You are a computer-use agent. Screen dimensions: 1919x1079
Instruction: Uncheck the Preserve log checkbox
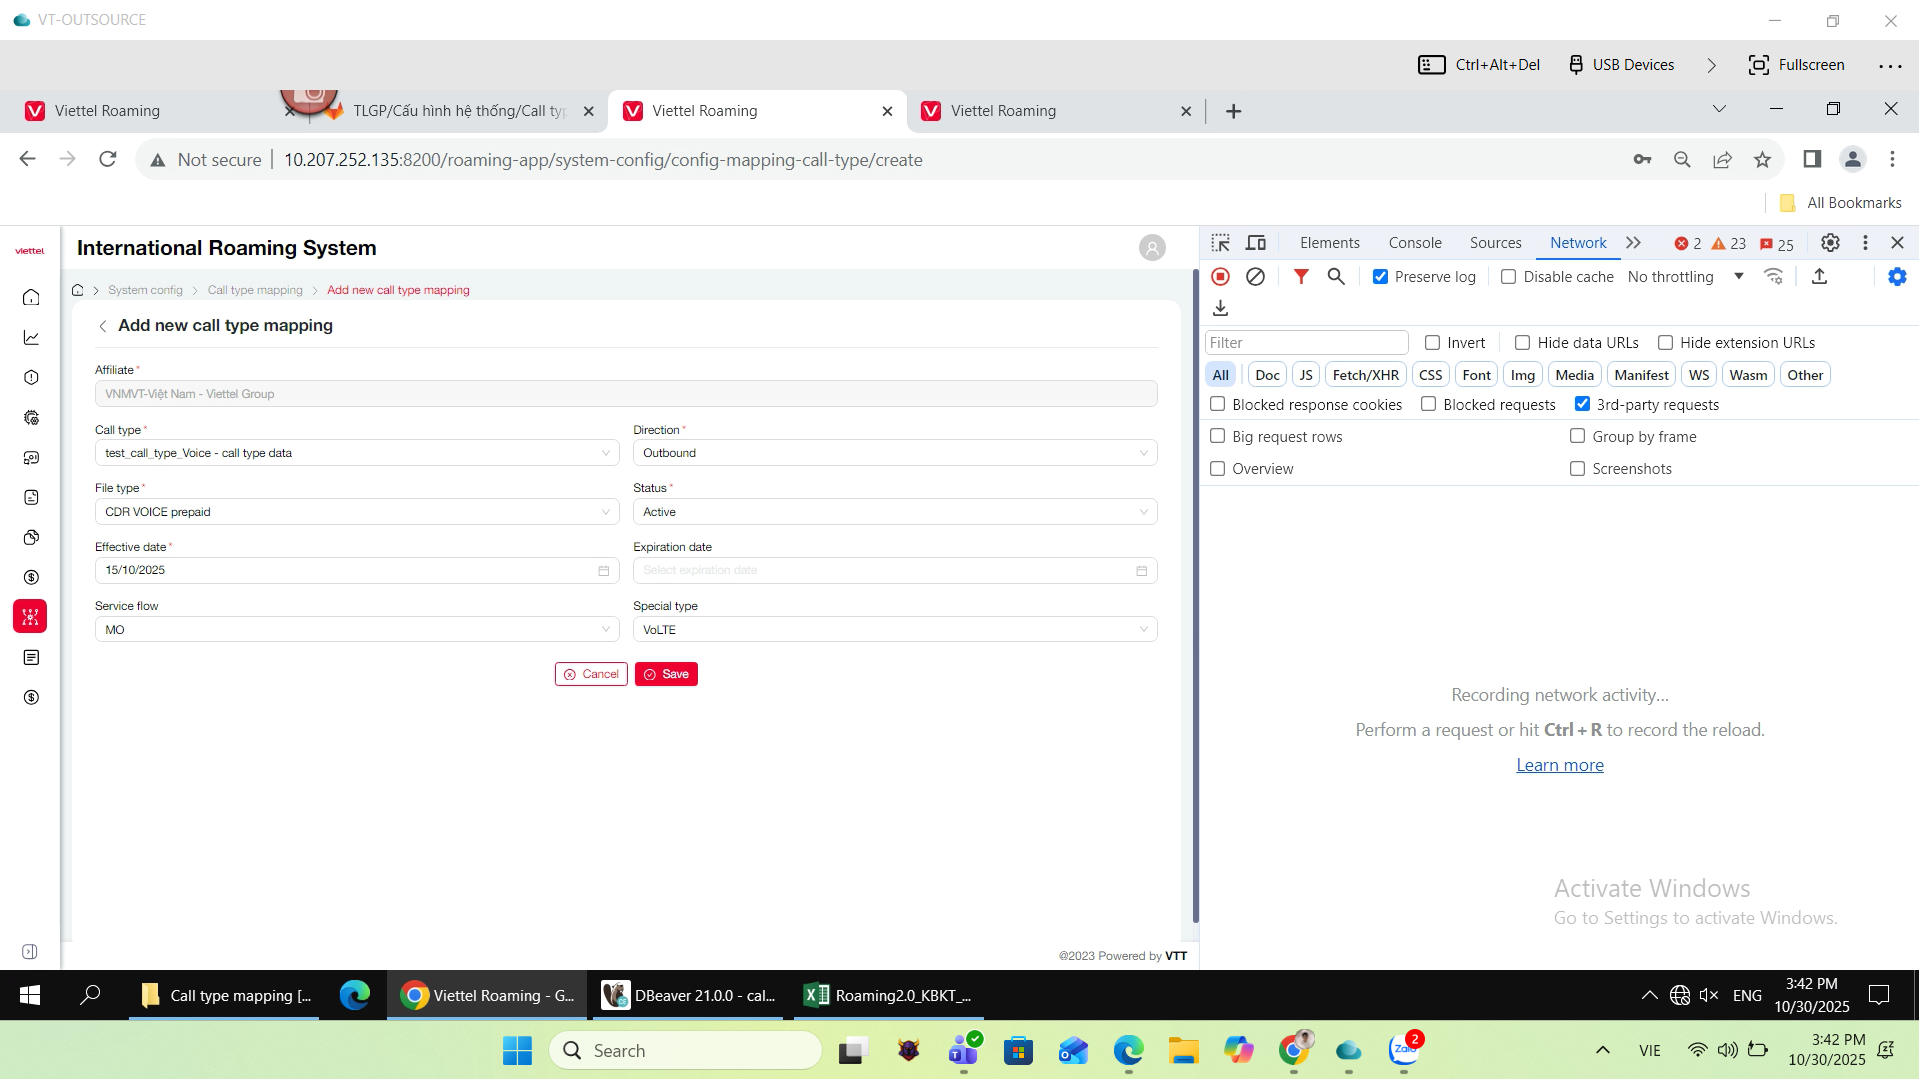[1380, 277]
